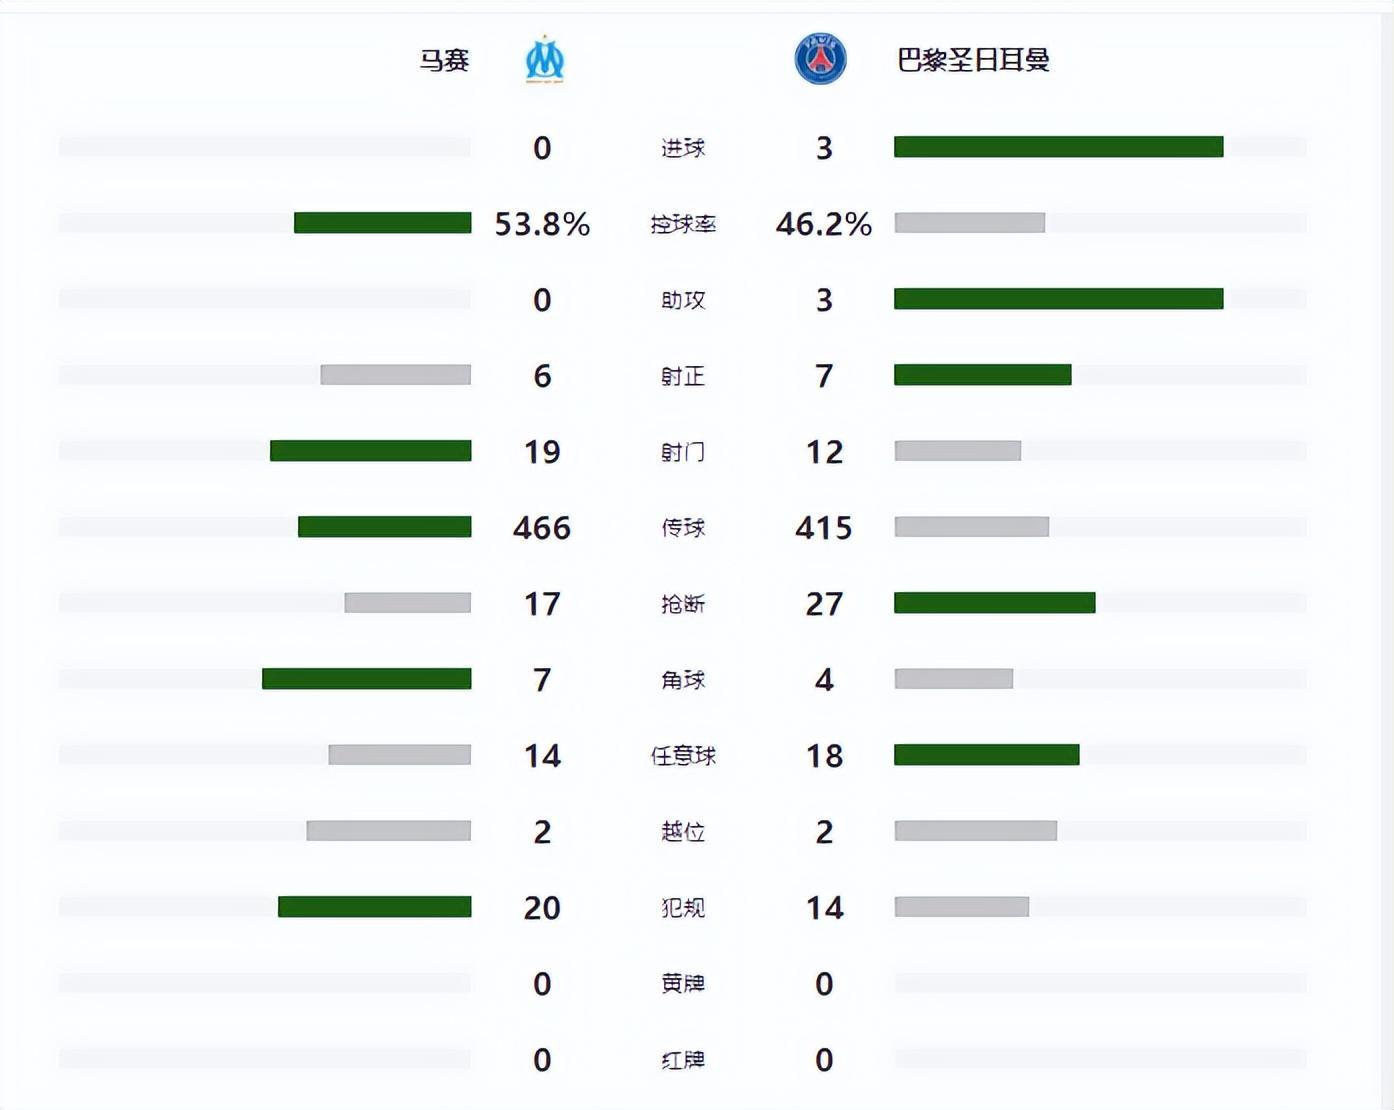Select the 进球 stat label
The height and width of the screenshot is (1110, 1394).
pyautogui.click(x=683, y=148)
